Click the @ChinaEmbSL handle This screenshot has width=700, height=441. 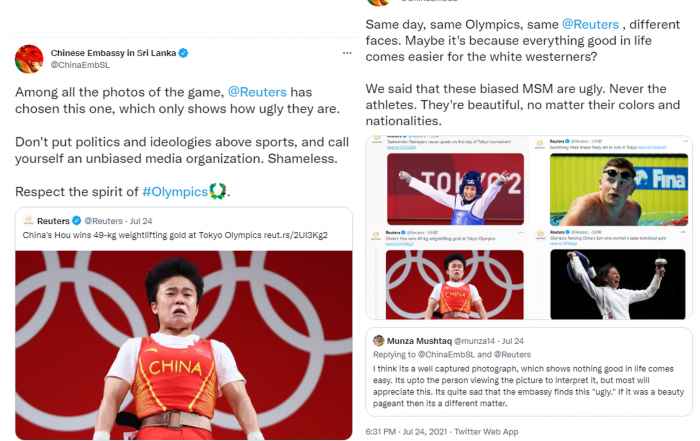80,65
